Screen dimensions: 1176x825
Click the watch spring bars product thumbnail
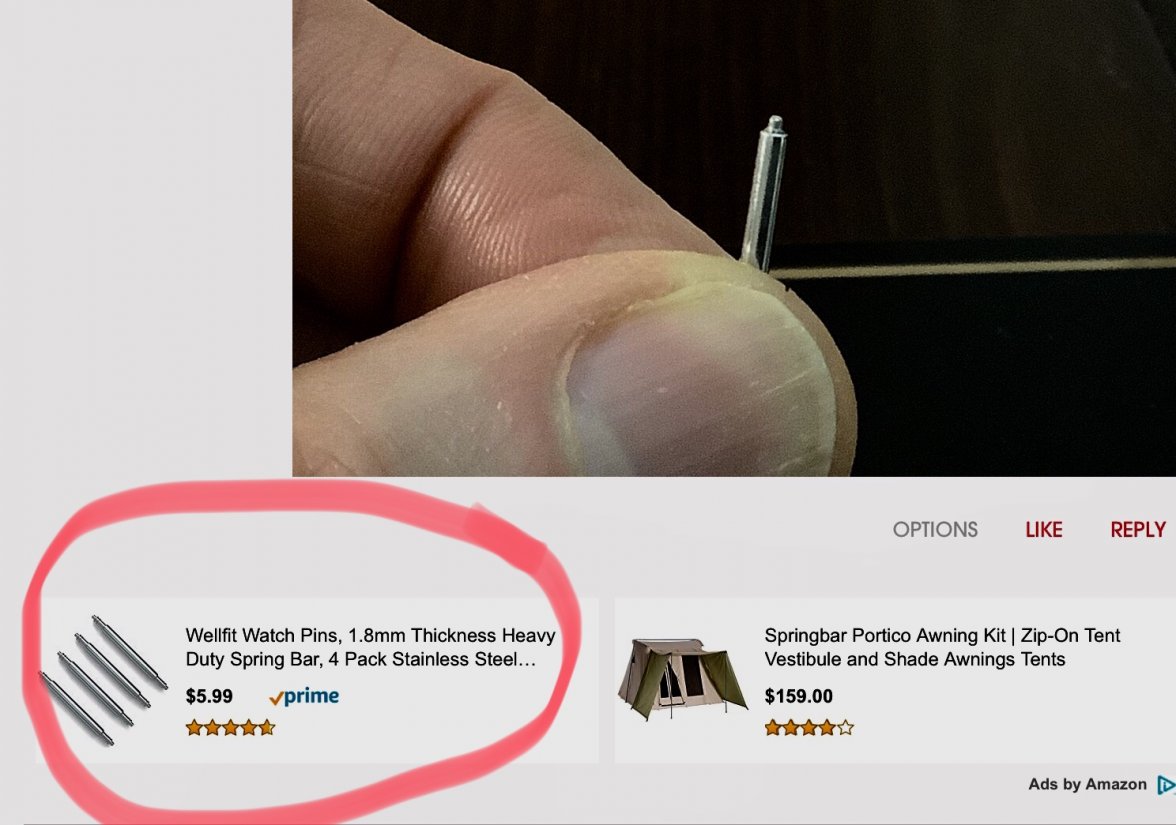pos(103,680)
